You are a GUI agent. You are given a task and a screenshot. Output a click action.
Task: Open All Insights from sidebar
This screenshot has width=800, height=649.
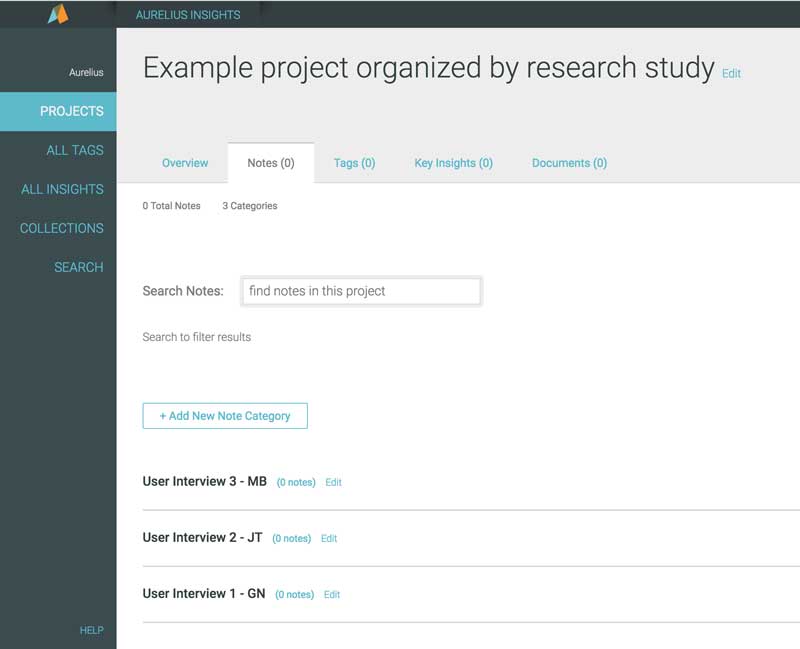pyautogui.click(x=62, y=189)
